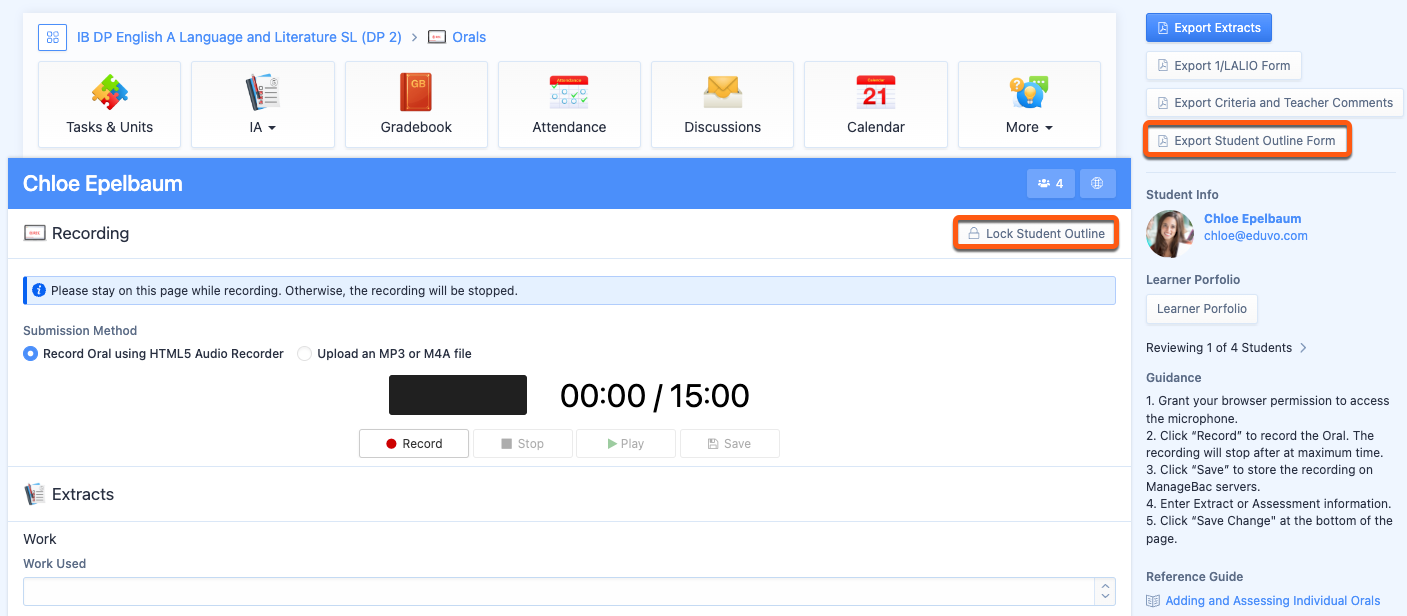Open the Discussions envelope icon

click(x=722, y=93)
